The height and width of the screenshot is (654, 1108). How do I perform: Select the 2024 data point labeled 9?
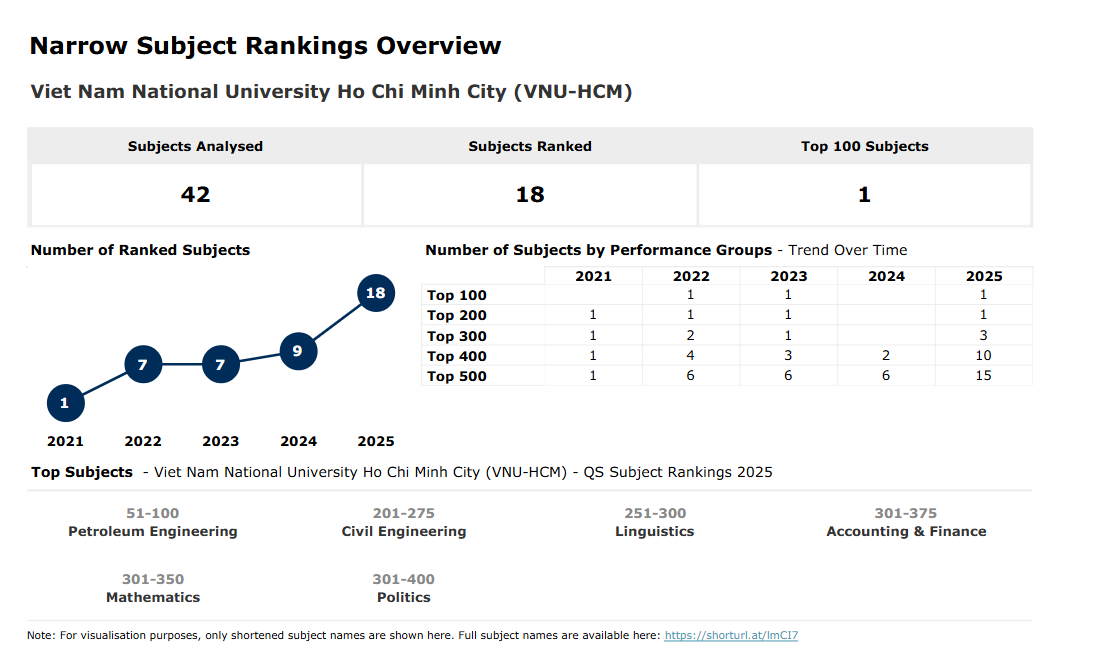click(298, 351)
